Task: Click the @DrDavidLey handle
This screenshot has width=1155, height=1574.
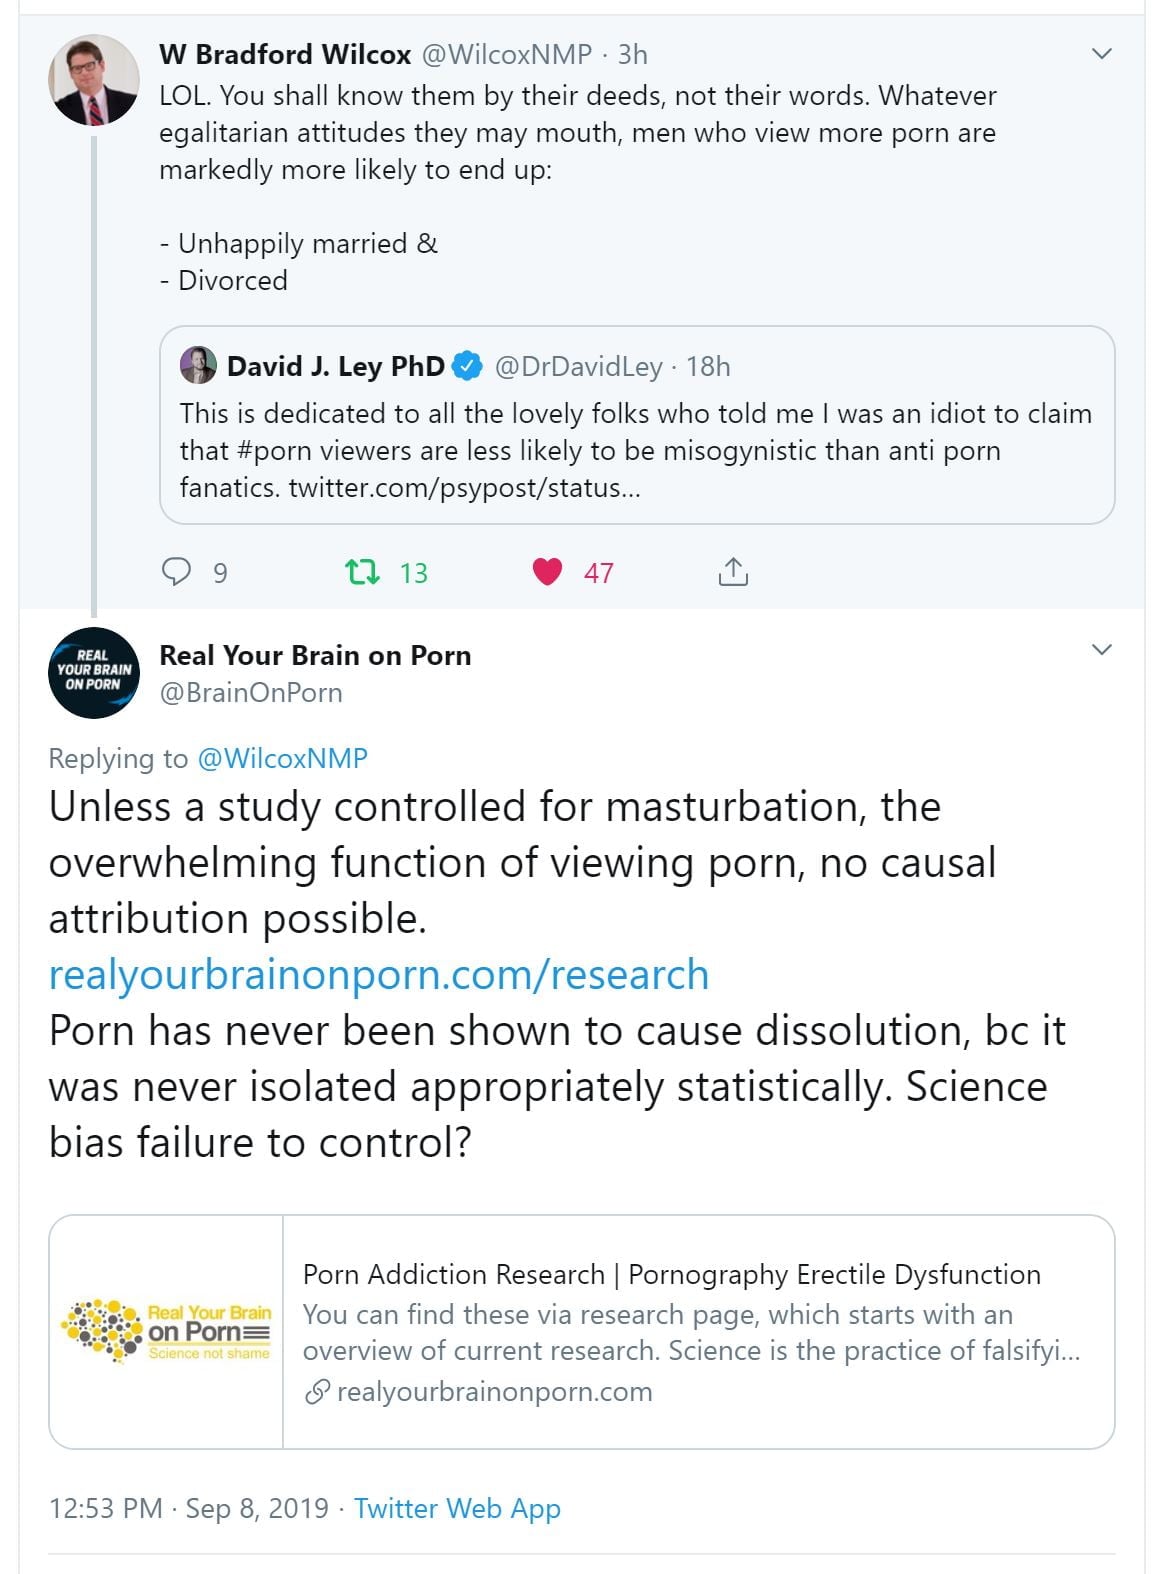Action: tap(578, 367)
